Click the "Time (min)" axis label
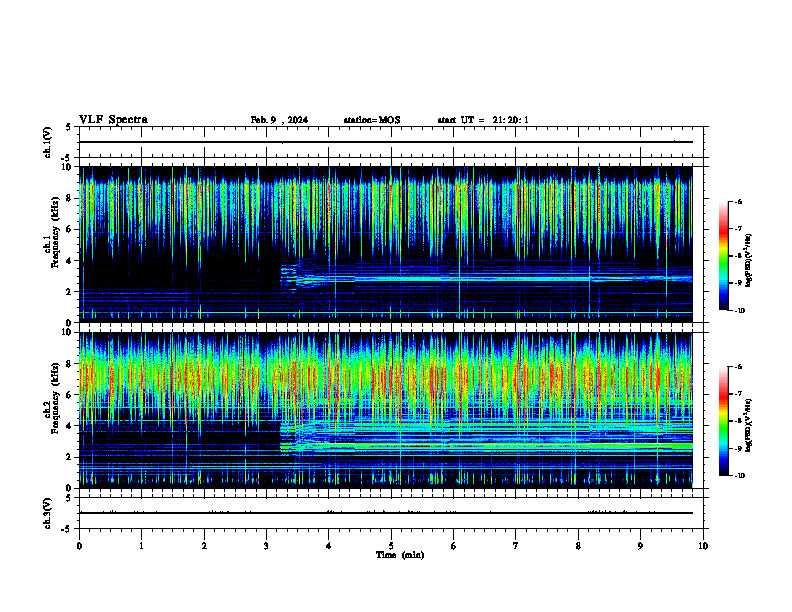 pyautogui.click(x=400, y=555)
